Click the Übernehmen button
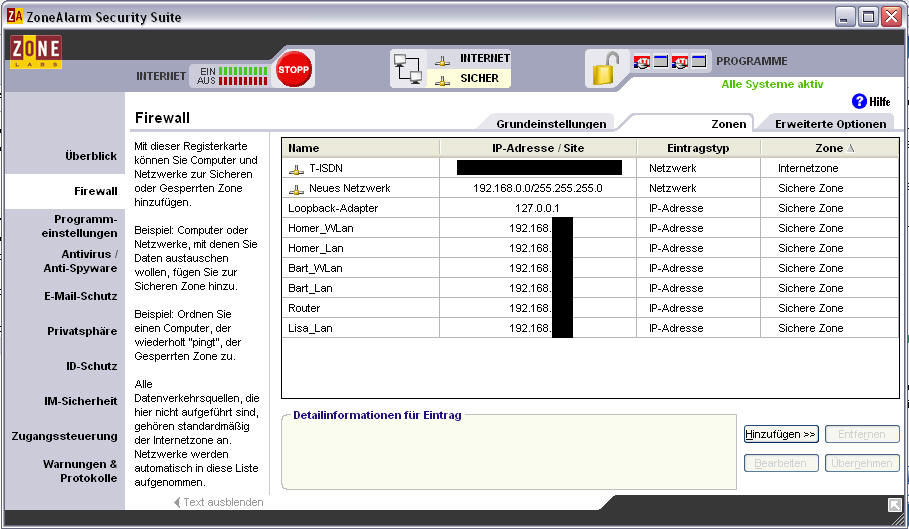This screenshot has height=529, width=909. point(862,463)
